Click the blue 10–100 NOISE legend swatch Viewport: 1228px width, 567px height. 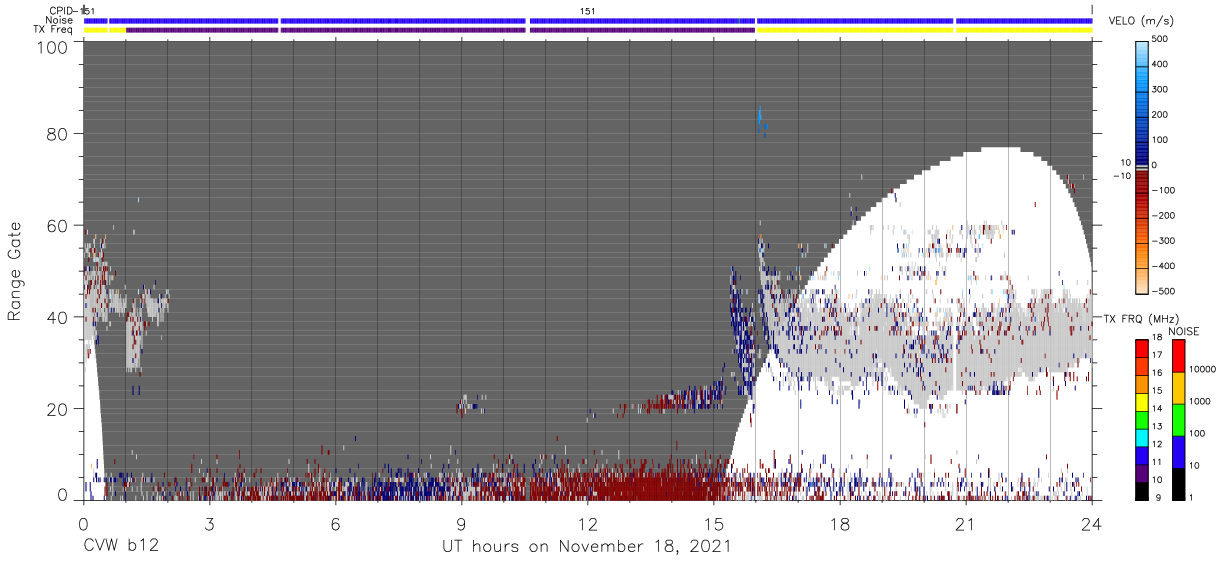(1179, 451)
